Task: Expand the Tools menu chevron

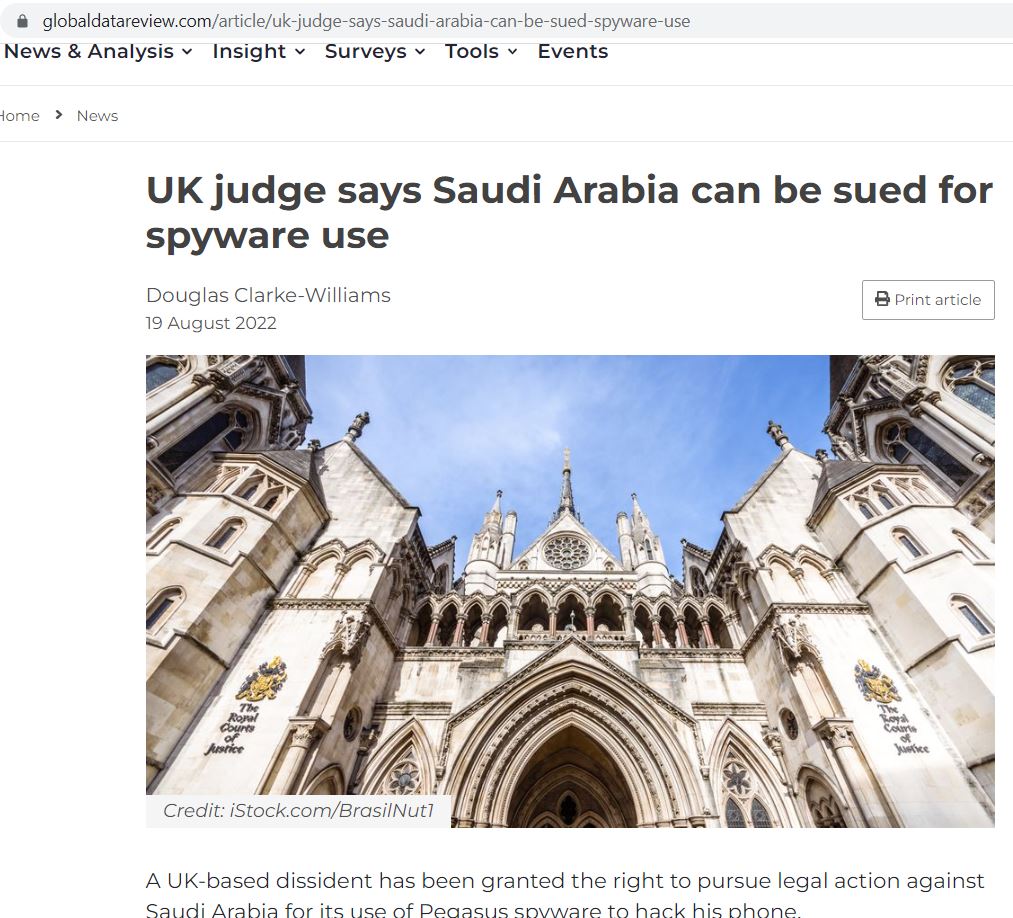Action: pos(512,52)
